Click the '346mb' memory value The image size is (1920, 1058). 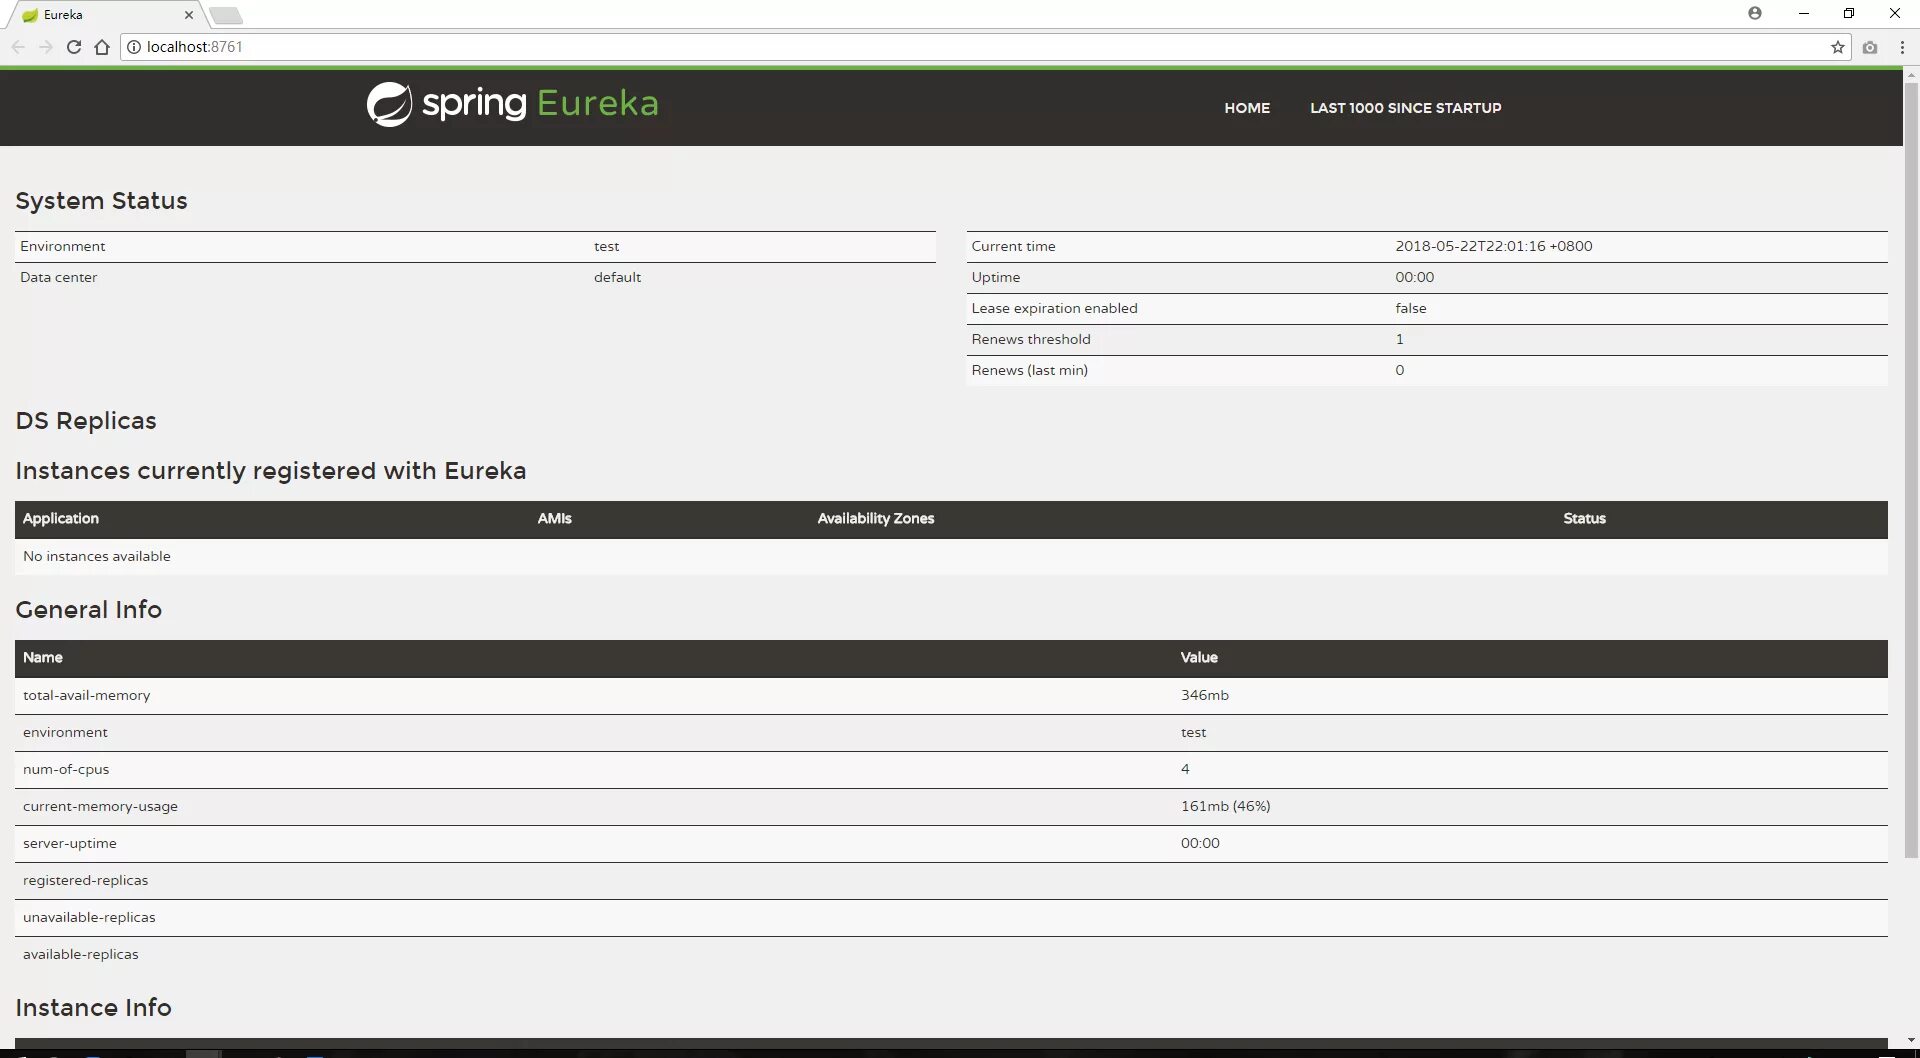click(1205, 695)
